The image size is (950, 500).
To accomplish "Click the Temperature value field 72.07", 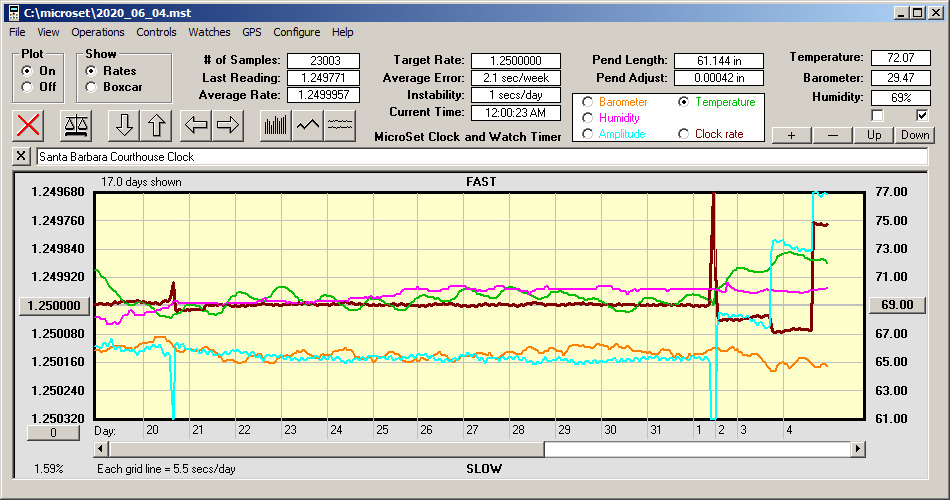I will pos(900,58).
